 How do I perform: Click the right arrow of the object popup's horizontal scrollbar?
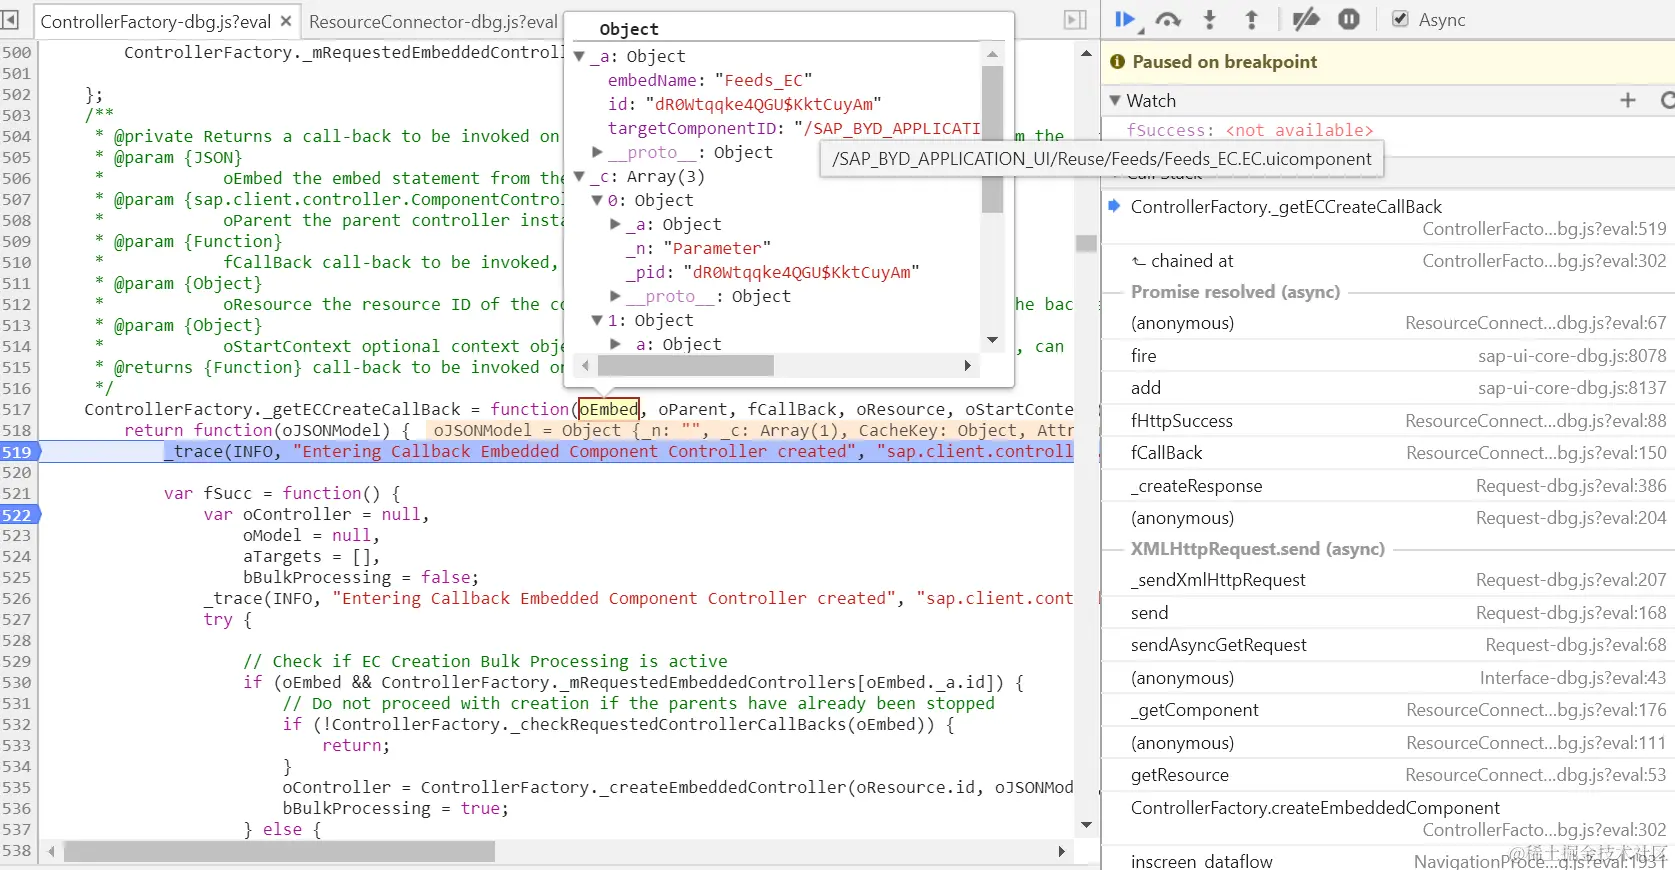click(967, 366)
